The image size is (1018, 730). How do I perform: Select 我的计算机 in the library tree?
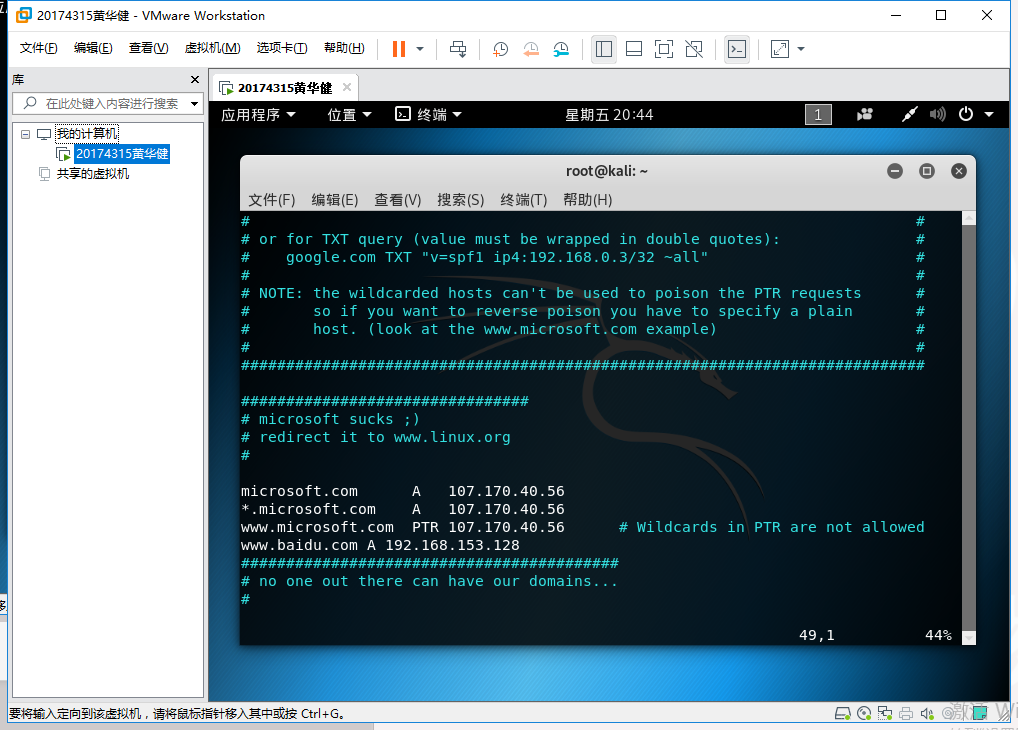86,134
